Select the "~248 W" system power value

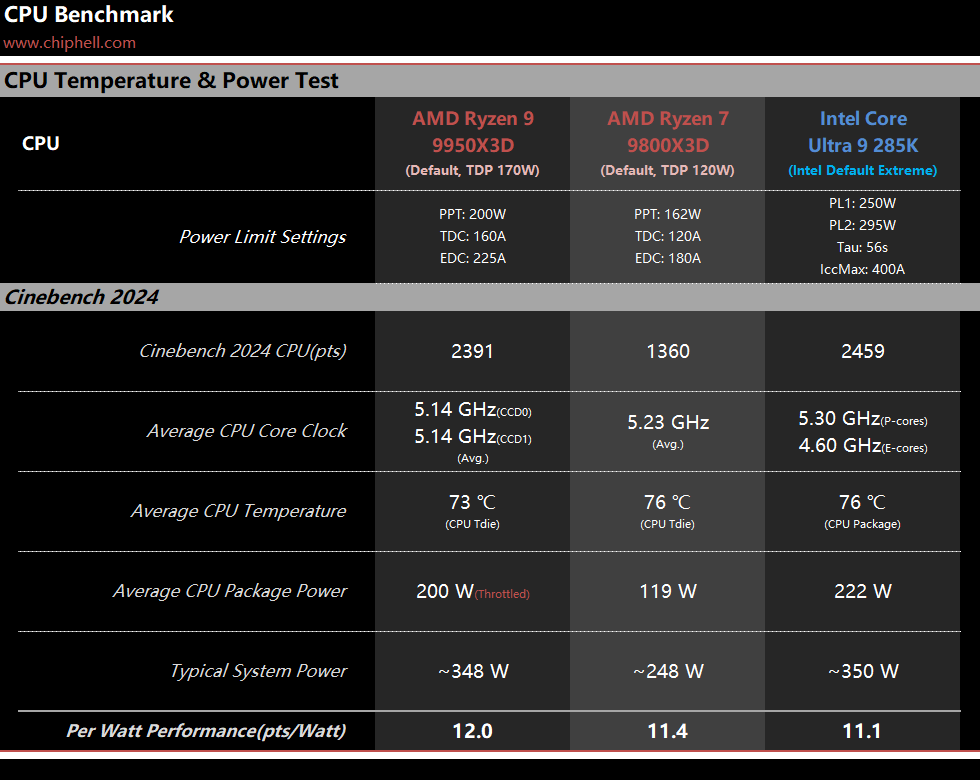point(668,671)
